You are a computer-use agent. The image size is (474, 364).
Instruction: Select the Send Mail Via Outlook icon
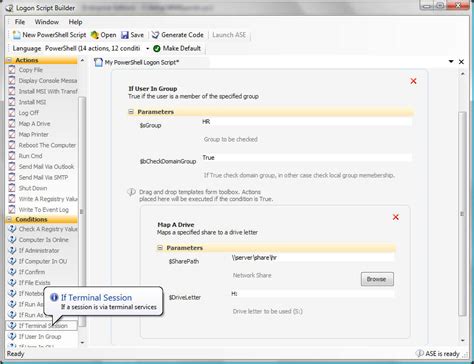[x=12, y=167]
